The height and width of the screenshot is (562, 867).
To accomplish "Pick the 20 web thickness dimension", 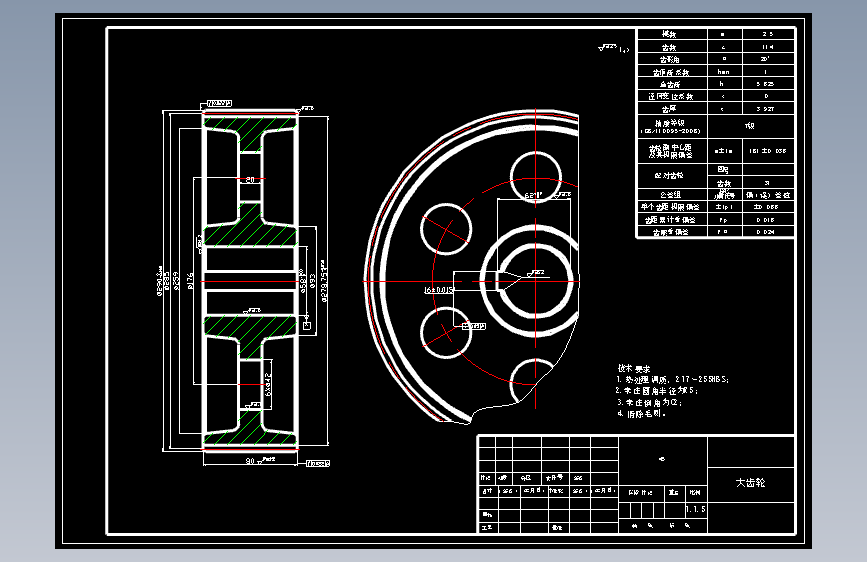I will 250,180.
